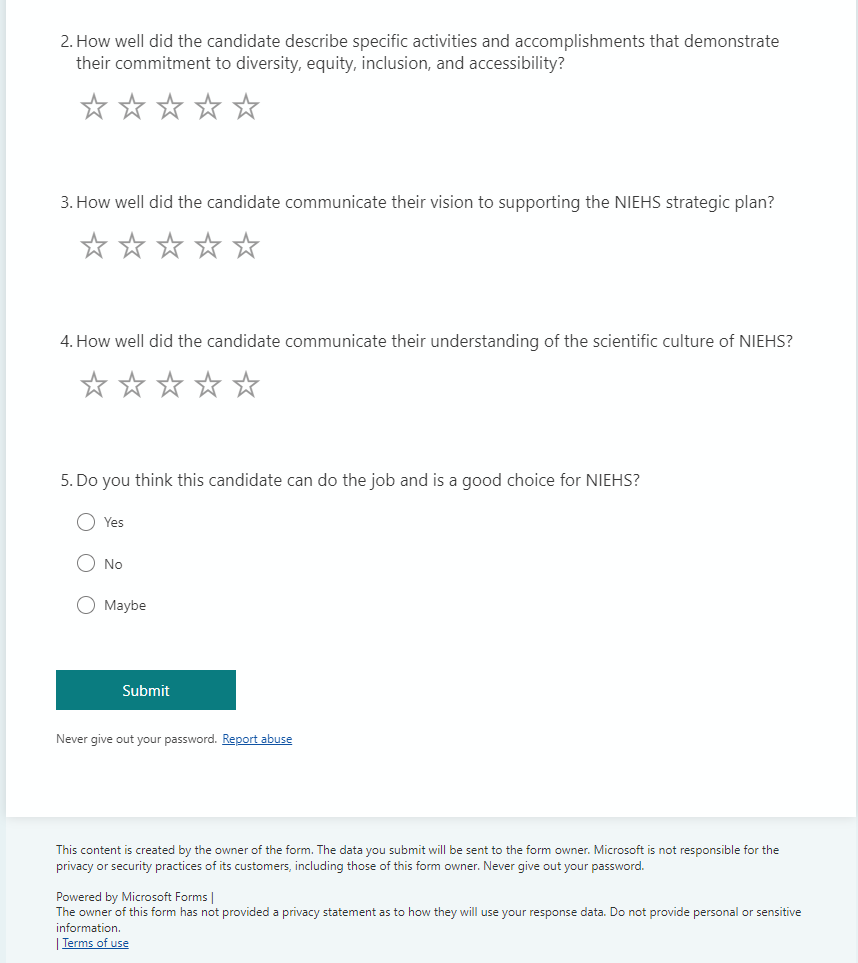Submit the form

pos(146,690)
